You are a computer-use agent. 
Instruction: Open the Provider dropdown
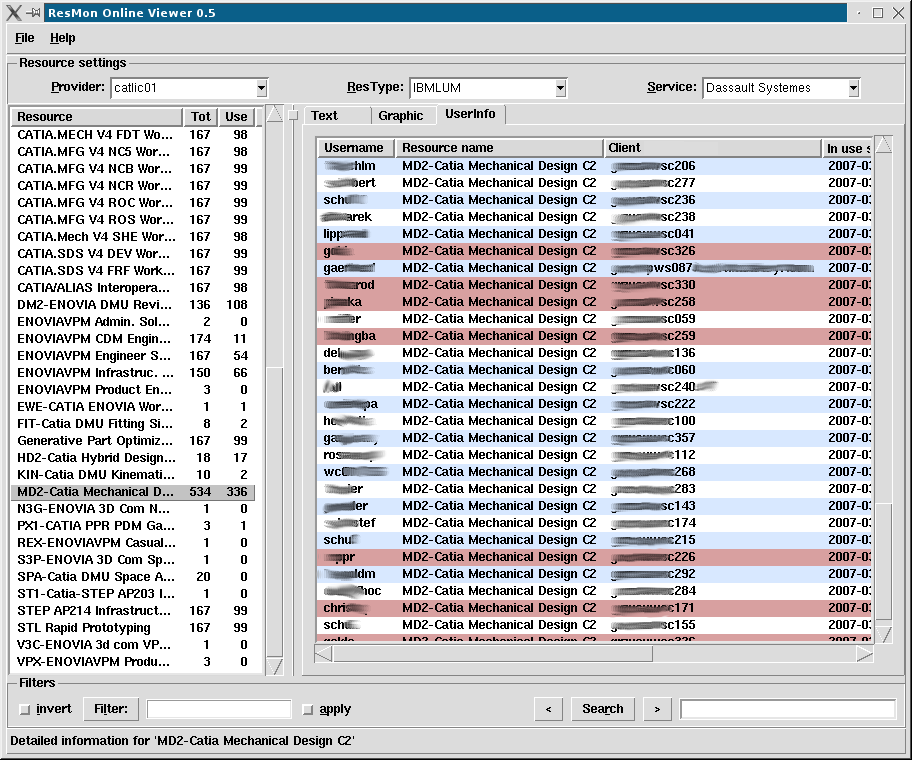(x=261, y=88)
